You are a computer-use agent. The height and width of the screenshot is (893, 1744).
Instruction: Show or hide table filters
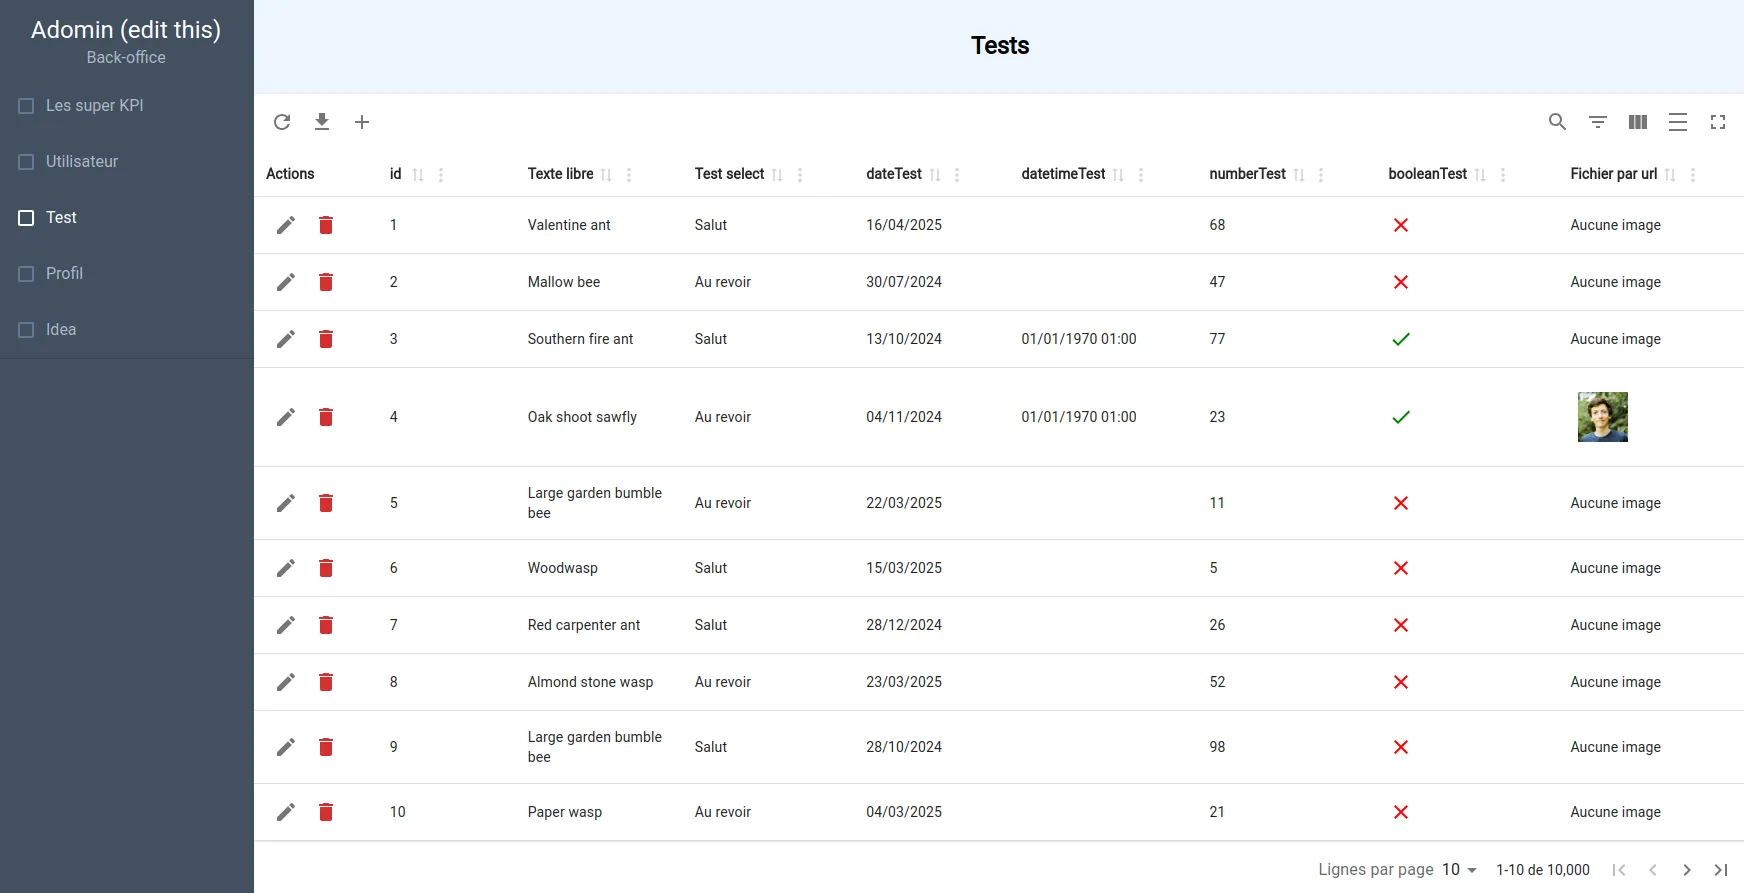(x=1598, y=122)
